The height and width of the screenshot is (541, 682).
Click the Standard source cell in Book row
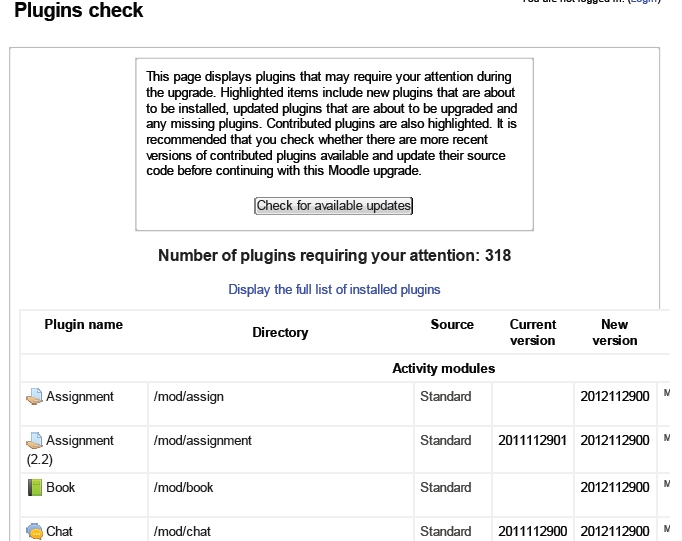tap(445, 488)
